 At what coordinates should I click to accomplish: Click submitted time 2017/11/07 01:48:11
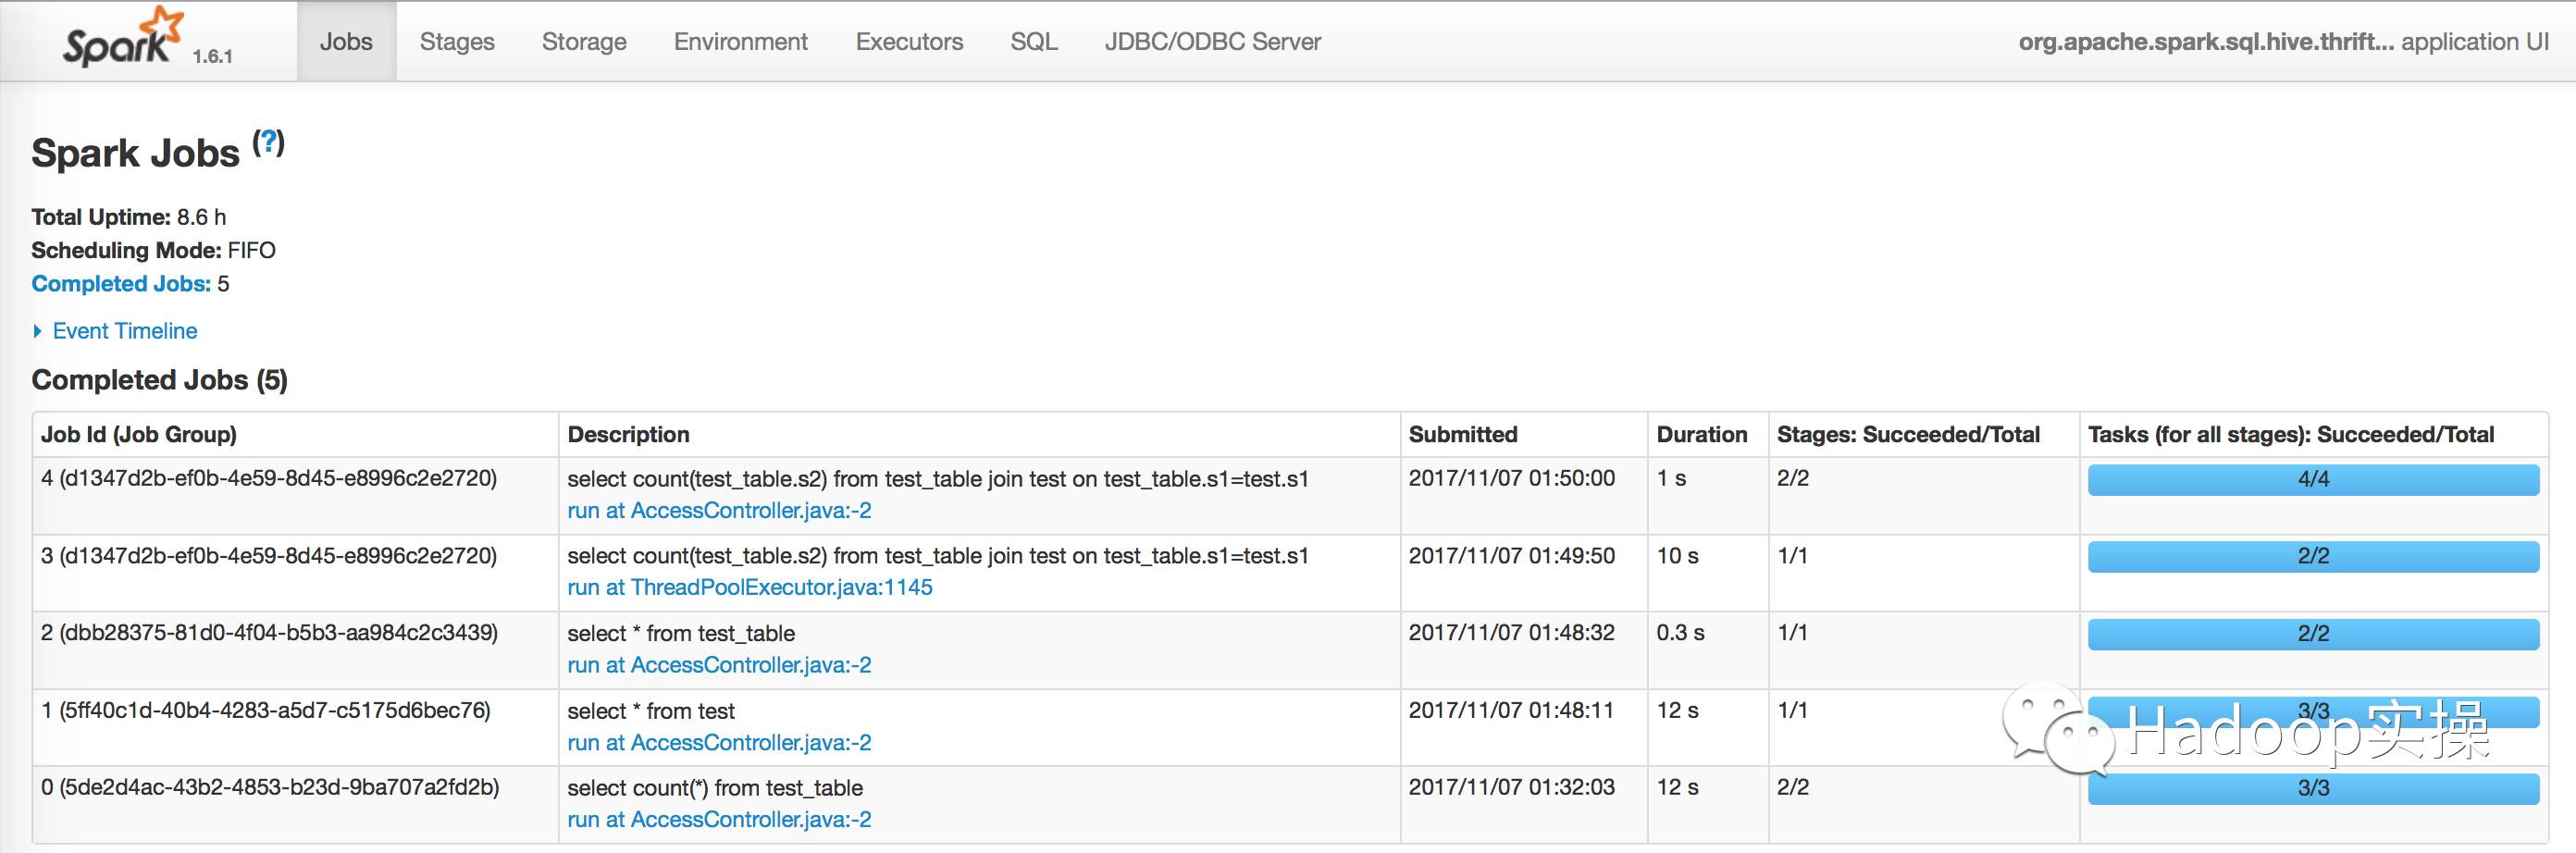pyautogui.click(x=1512, y=711)
